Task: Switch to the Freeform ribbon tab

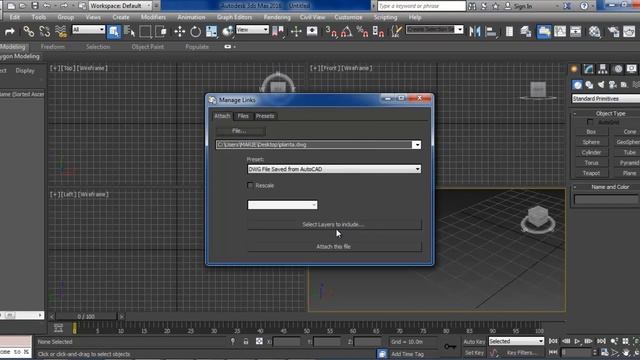Action: (x=53, y=47)
